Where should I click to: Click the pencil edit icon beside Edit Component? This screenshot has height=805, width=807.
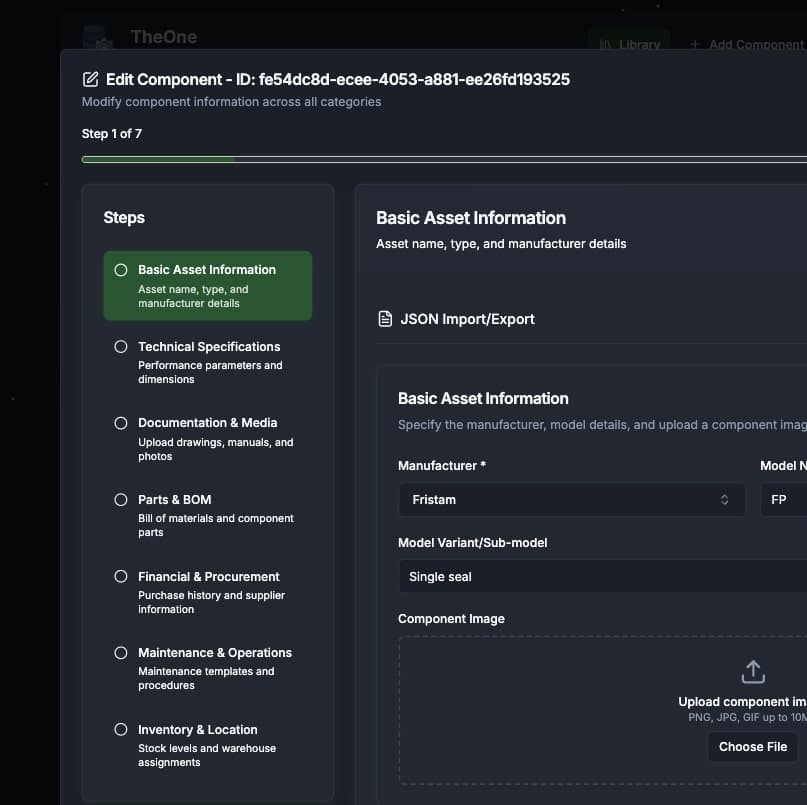click(x=89, y=78)
